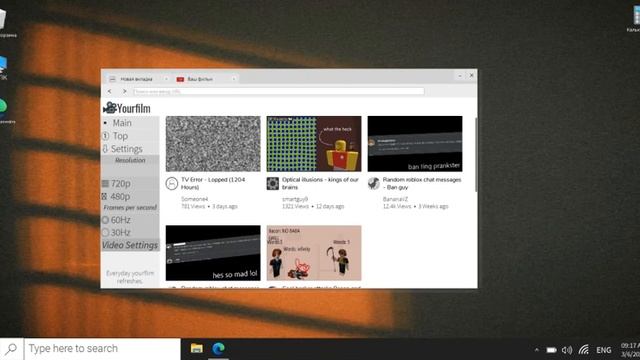Click the Settings sidebar icon

tap(105, 149)
